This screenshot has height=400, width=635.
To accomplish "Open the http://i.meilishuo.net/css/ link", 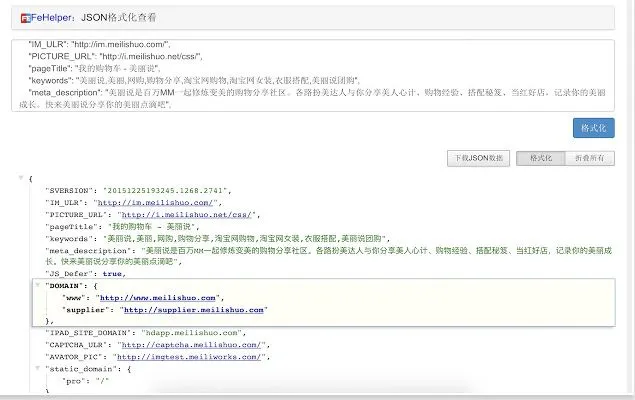I will (x=187, y=215).
